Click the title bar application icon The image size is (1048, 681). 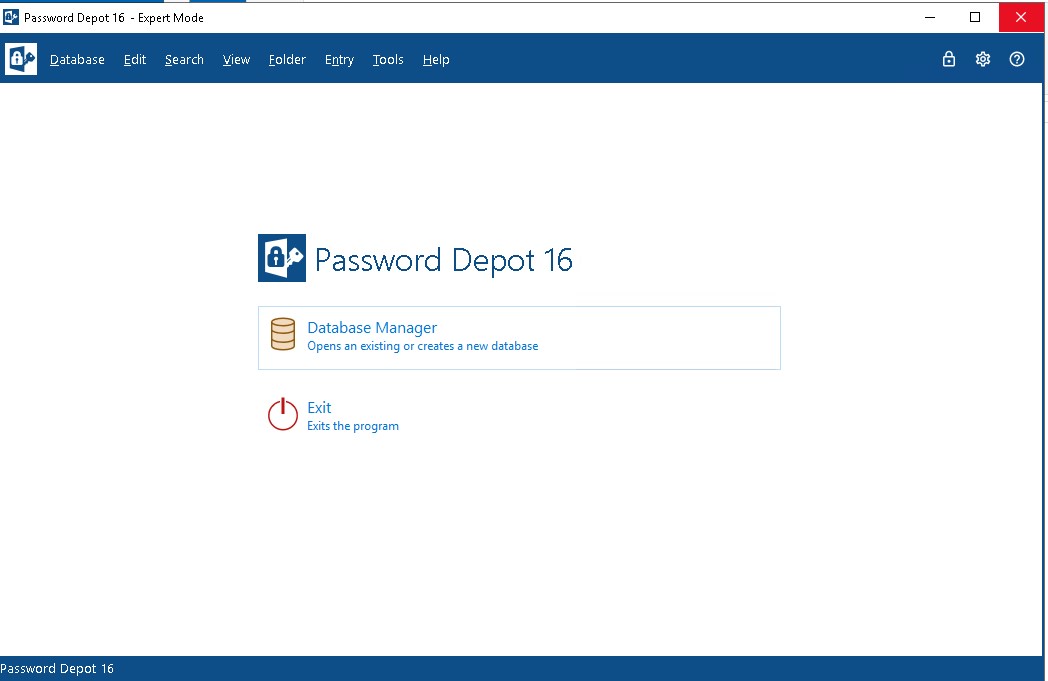tap(11, 17)
